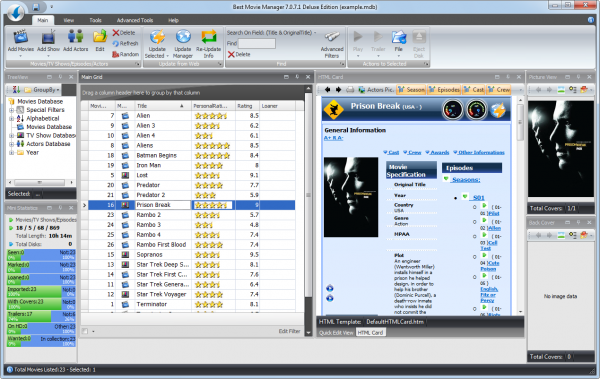Click the Refresh button
This screenshot has height=379, width=600.
(126, 44)
